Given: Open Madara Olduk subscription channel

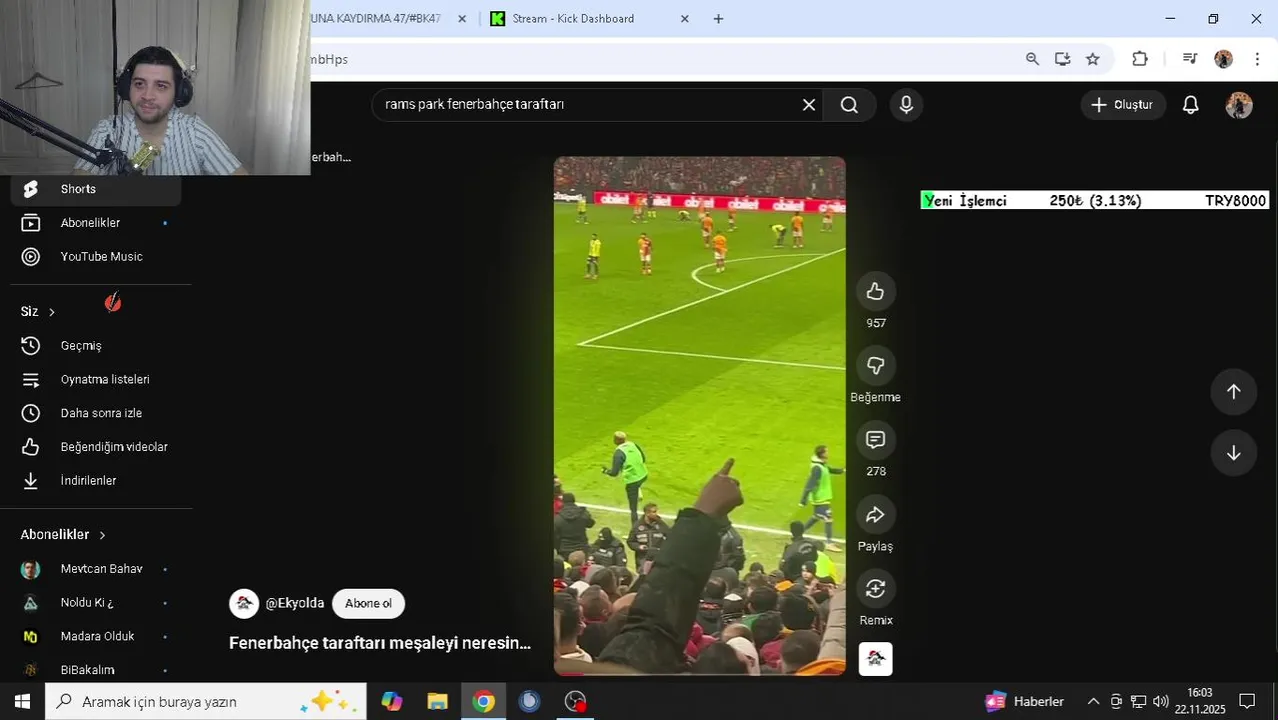Looking at the screenshot, I should coord(96,637).
